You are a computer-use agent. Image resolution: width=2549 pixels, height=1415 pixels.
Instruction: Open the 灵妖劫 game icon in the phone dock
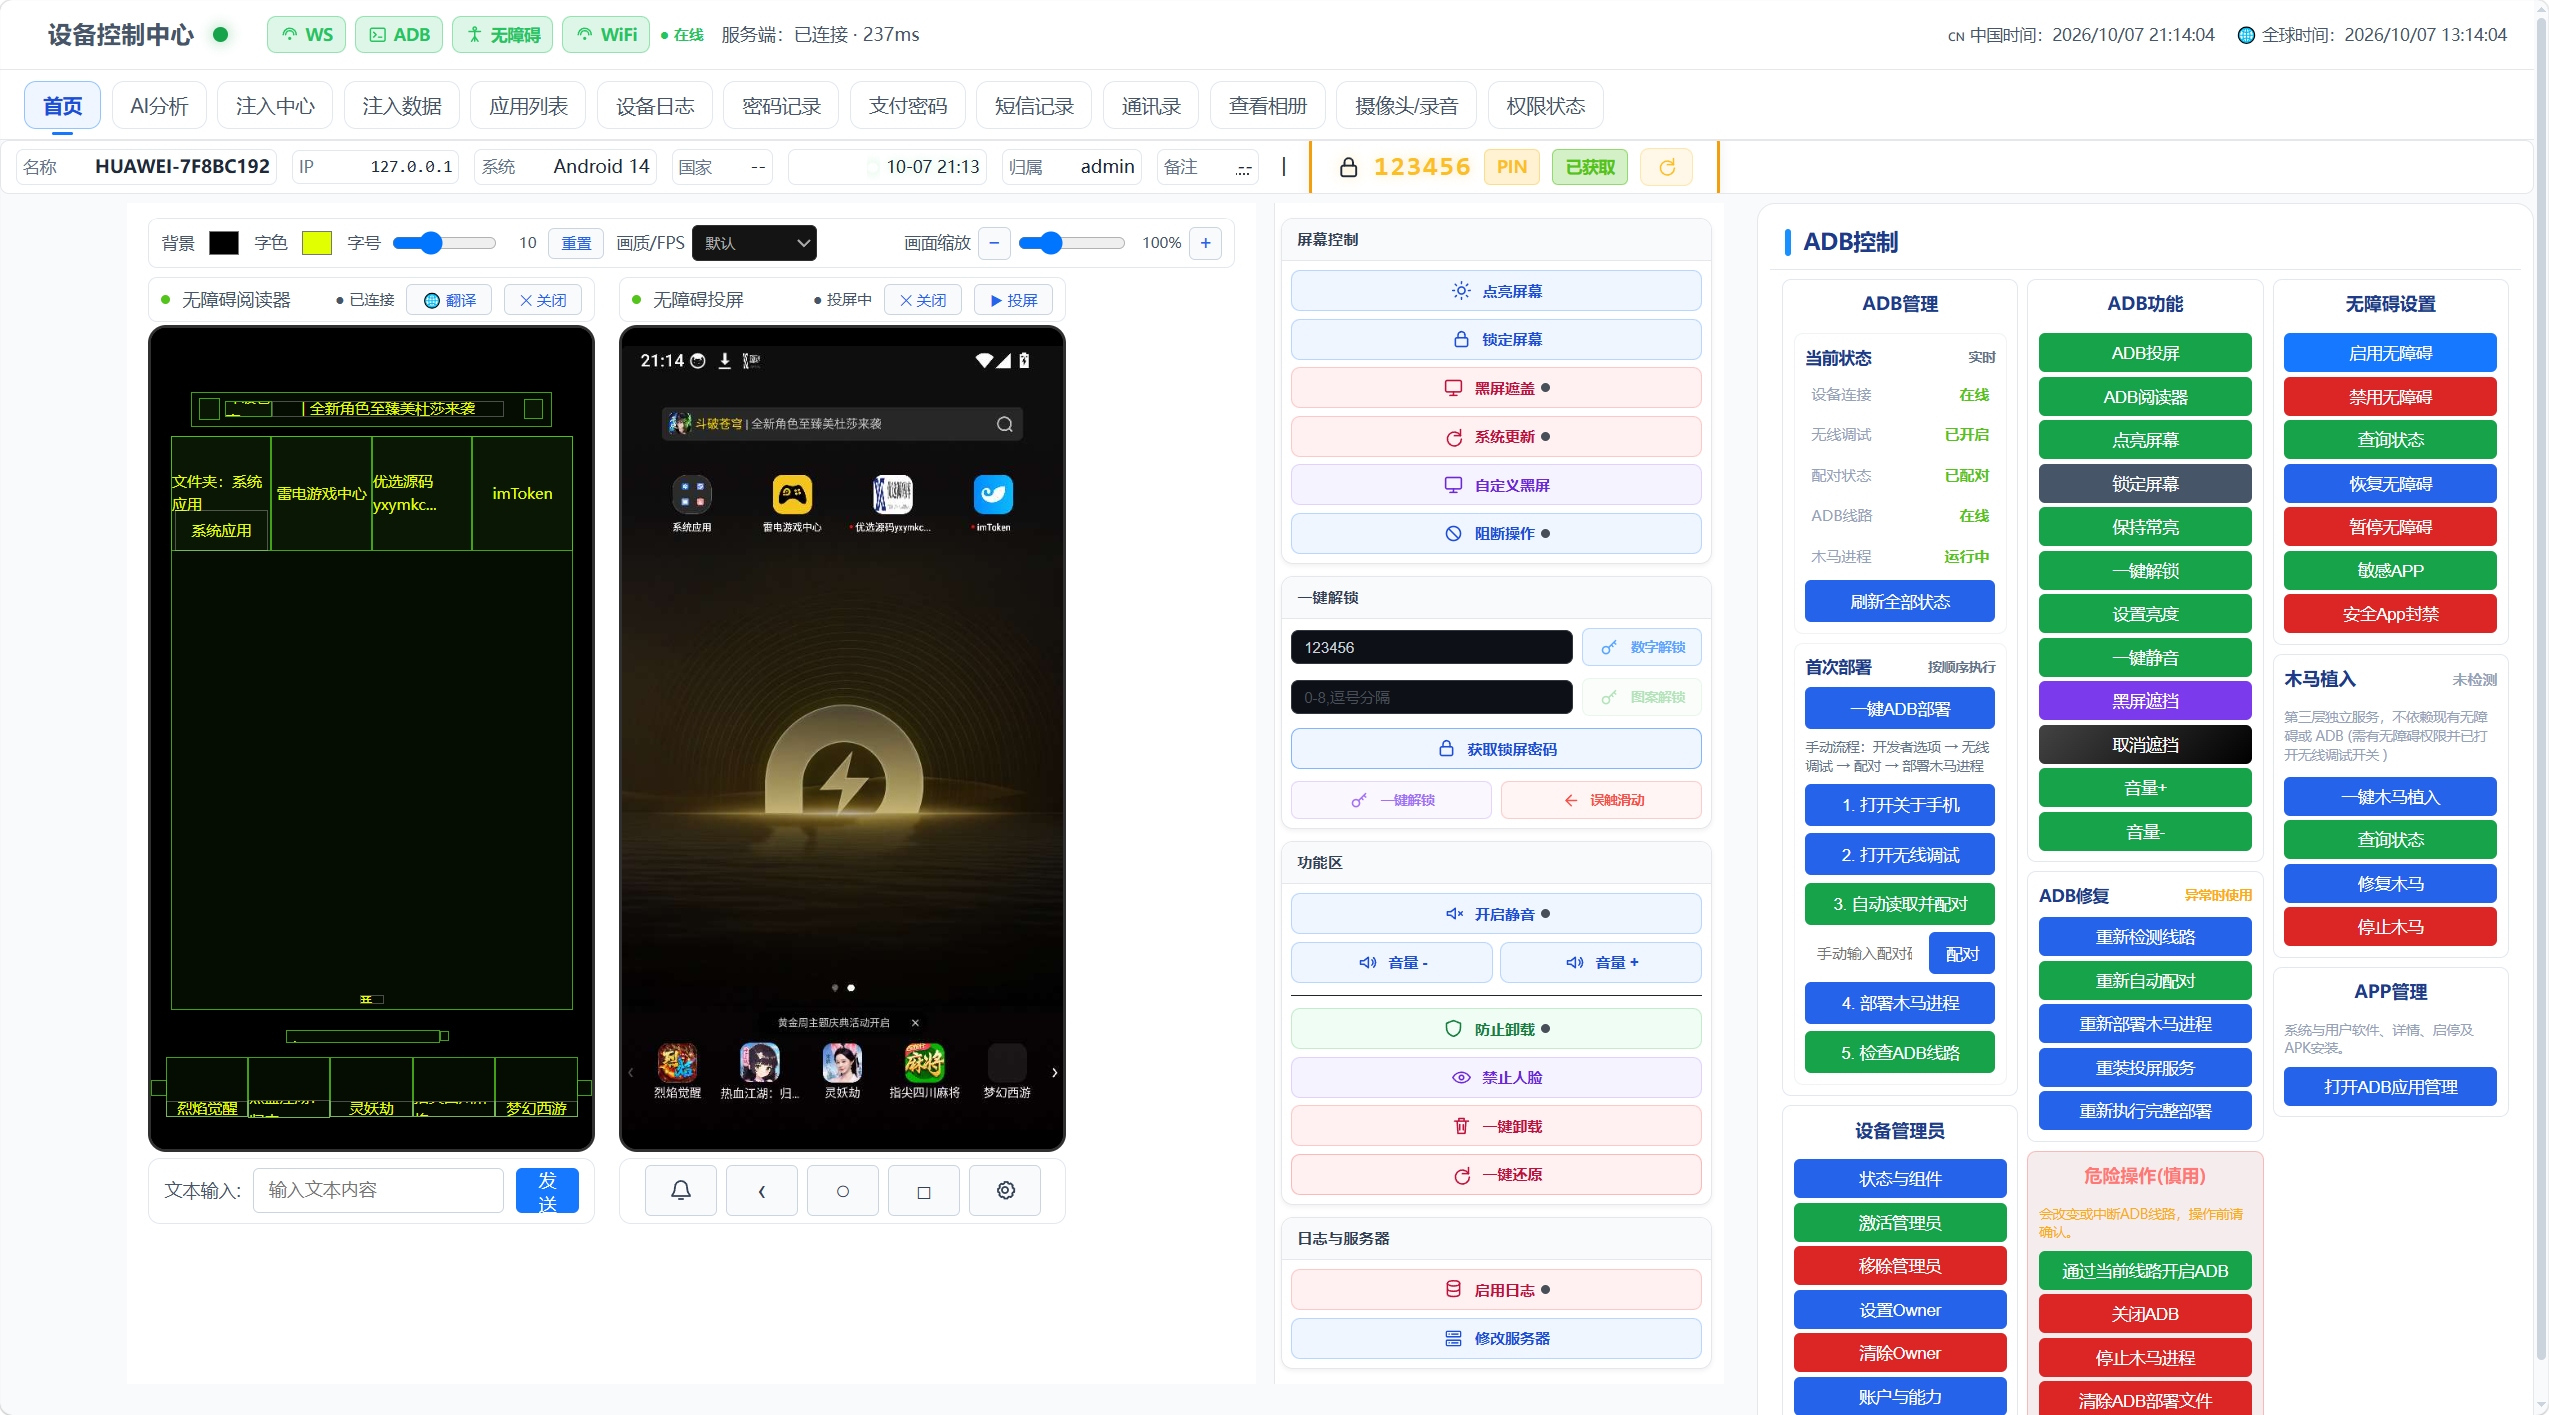click(842, 1062)
